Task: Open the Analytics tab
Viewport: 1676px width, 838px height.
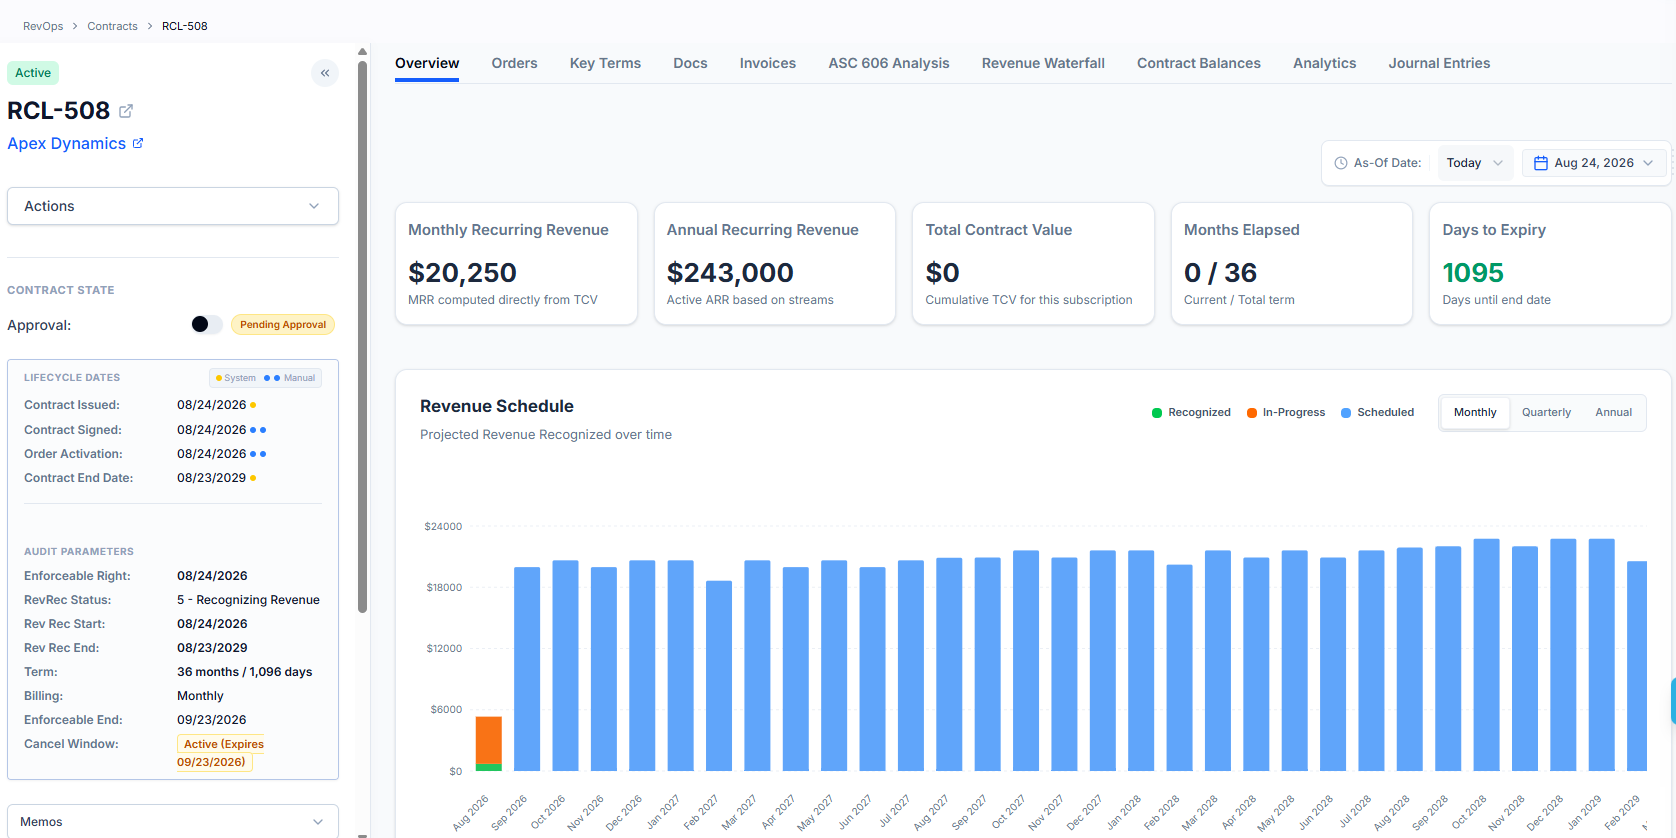Action: point(1325,63)
